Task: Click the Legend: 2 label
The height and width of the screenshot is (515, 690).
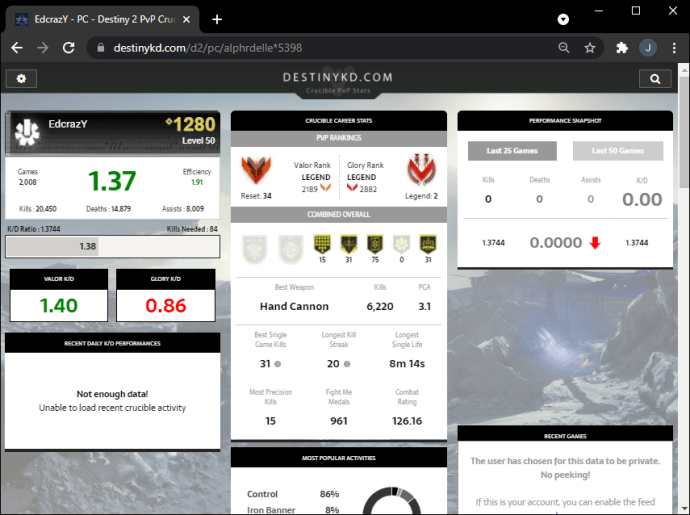Action: (421, 196)
